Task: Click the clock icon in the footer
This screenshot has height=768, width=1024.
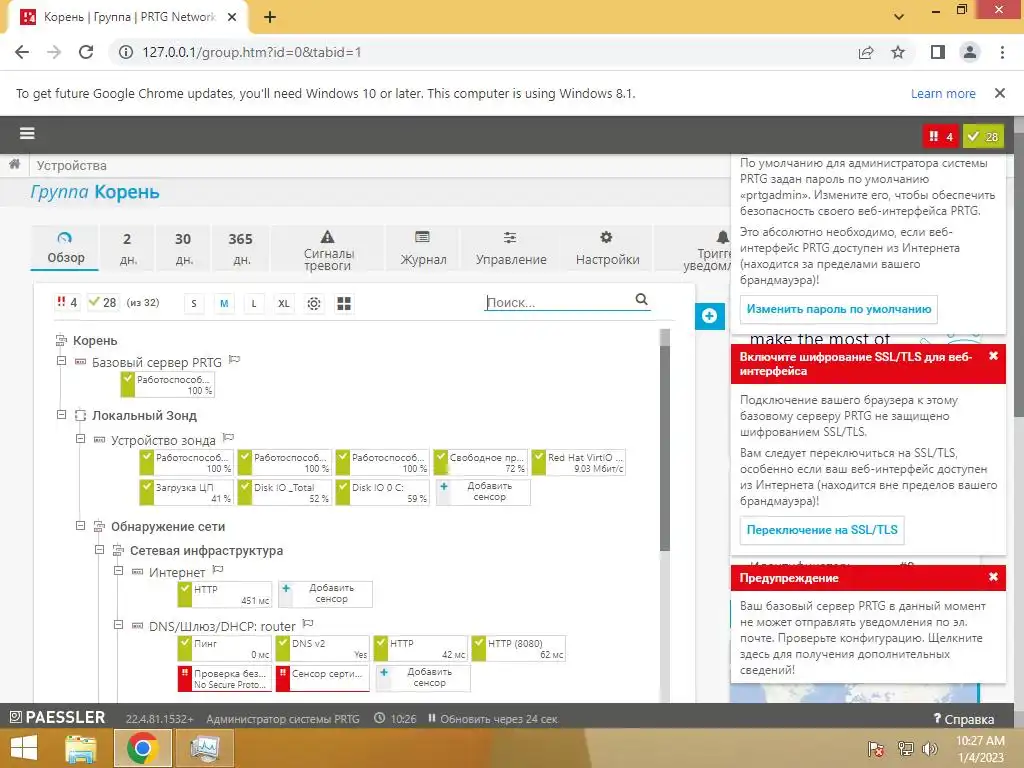Action: point(379,718)
